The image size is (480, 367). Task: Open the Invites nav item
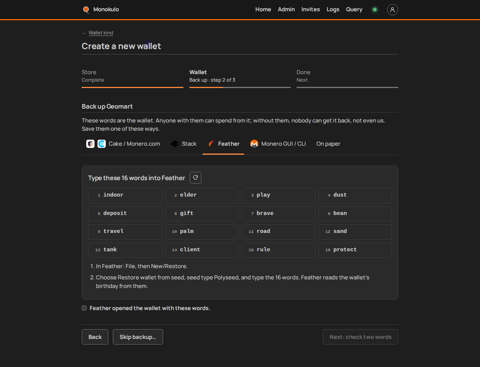tap(311, 10)
